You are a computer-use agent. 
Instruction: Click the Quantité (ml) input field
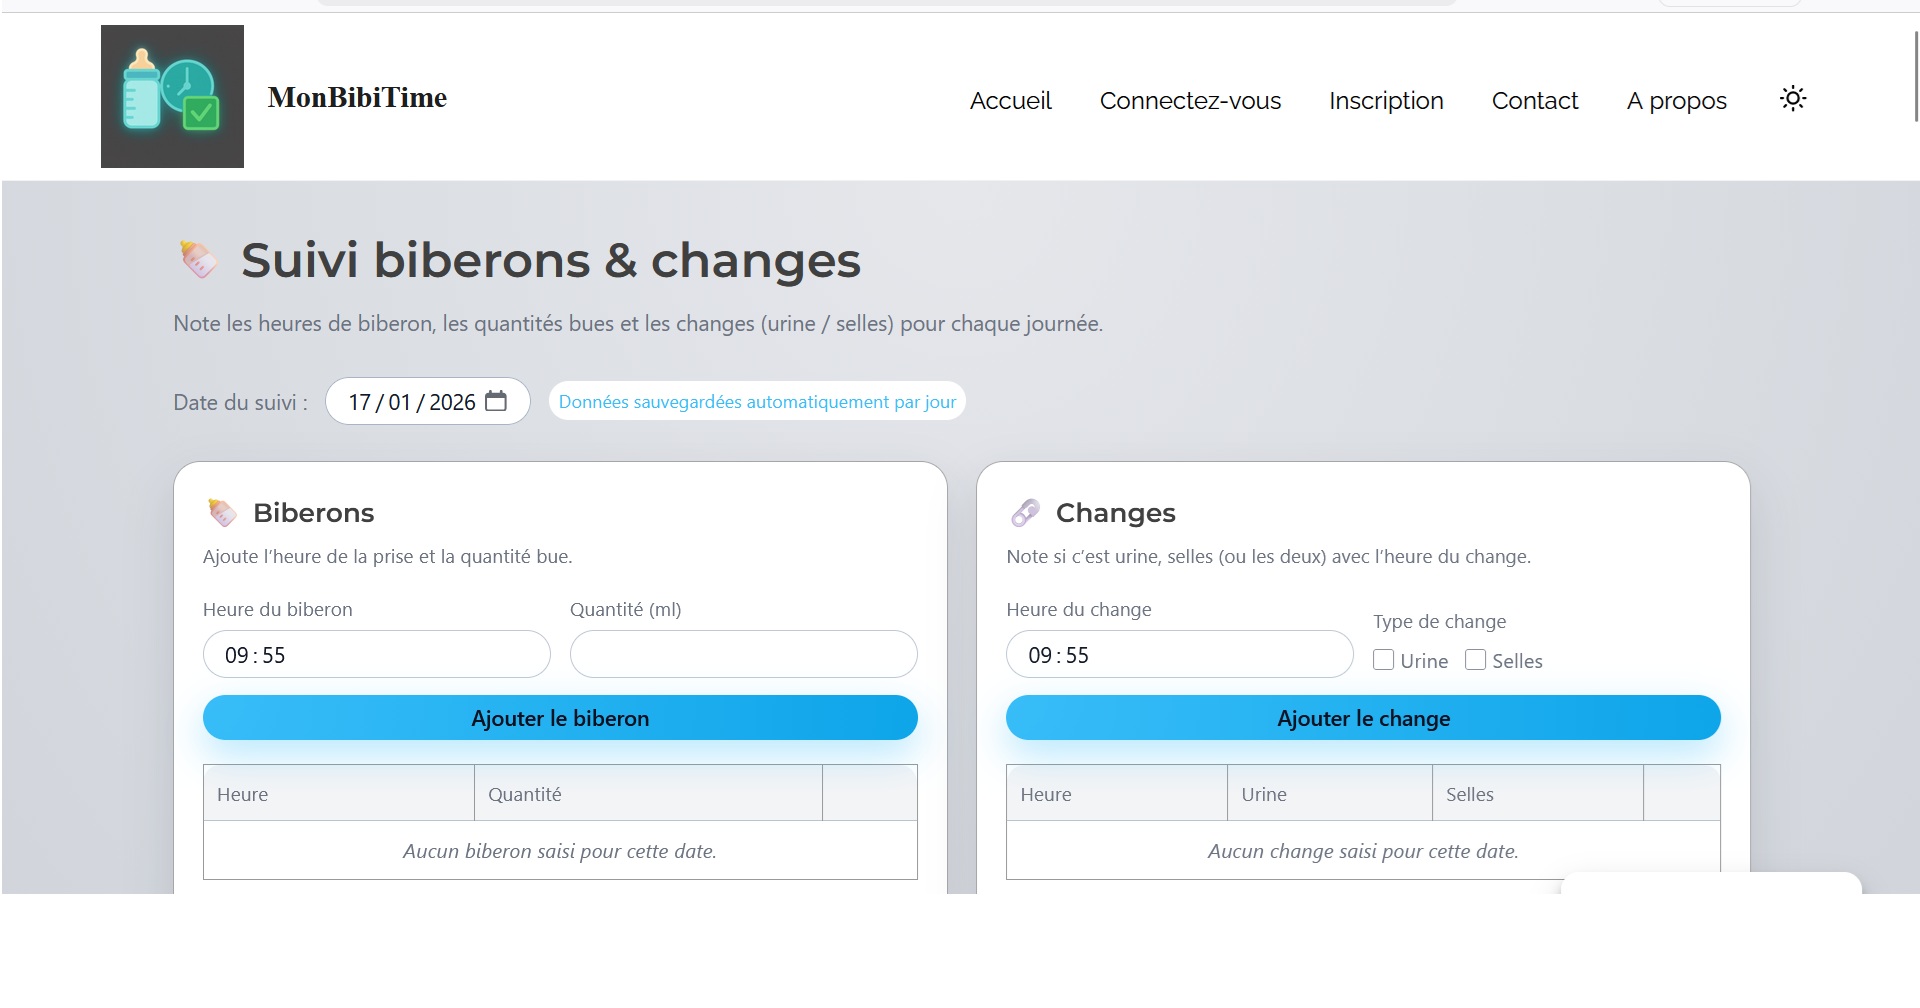pyautogui.click(x=743, y=654)
